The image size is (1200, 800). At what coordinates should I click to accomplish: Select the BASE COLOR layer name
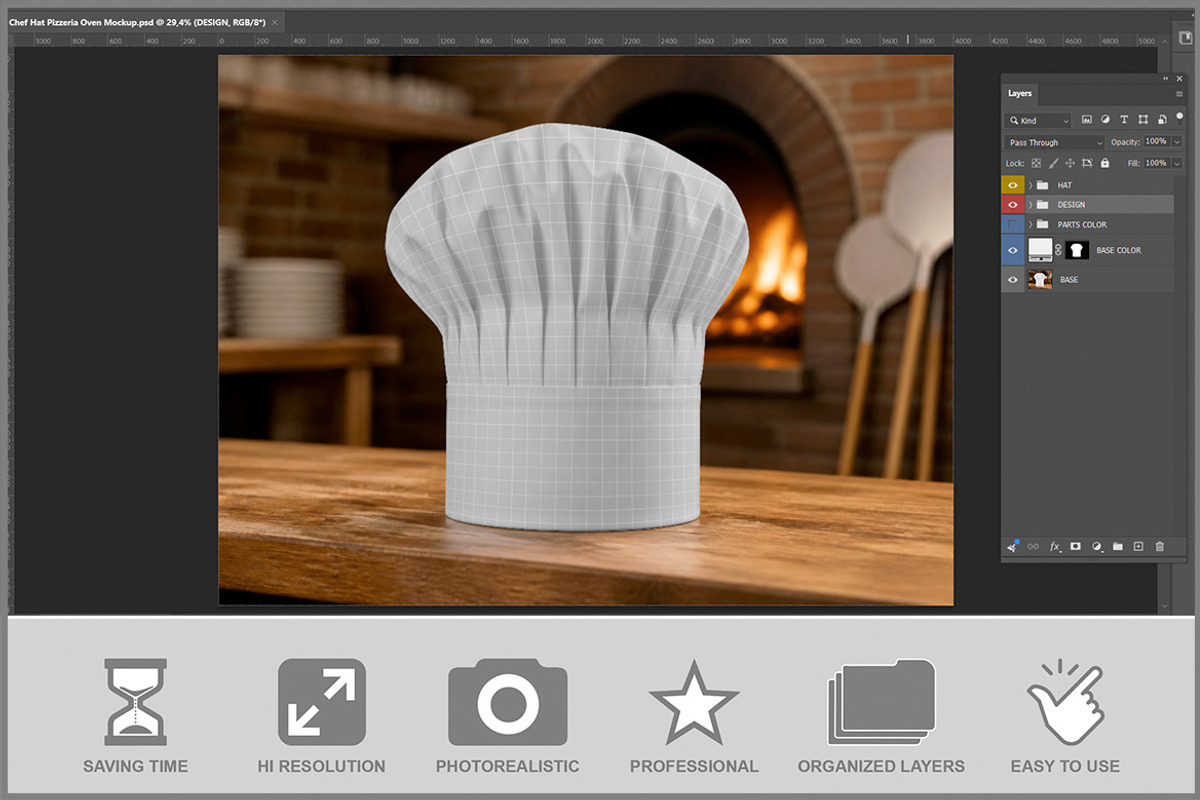point(1119,250)
